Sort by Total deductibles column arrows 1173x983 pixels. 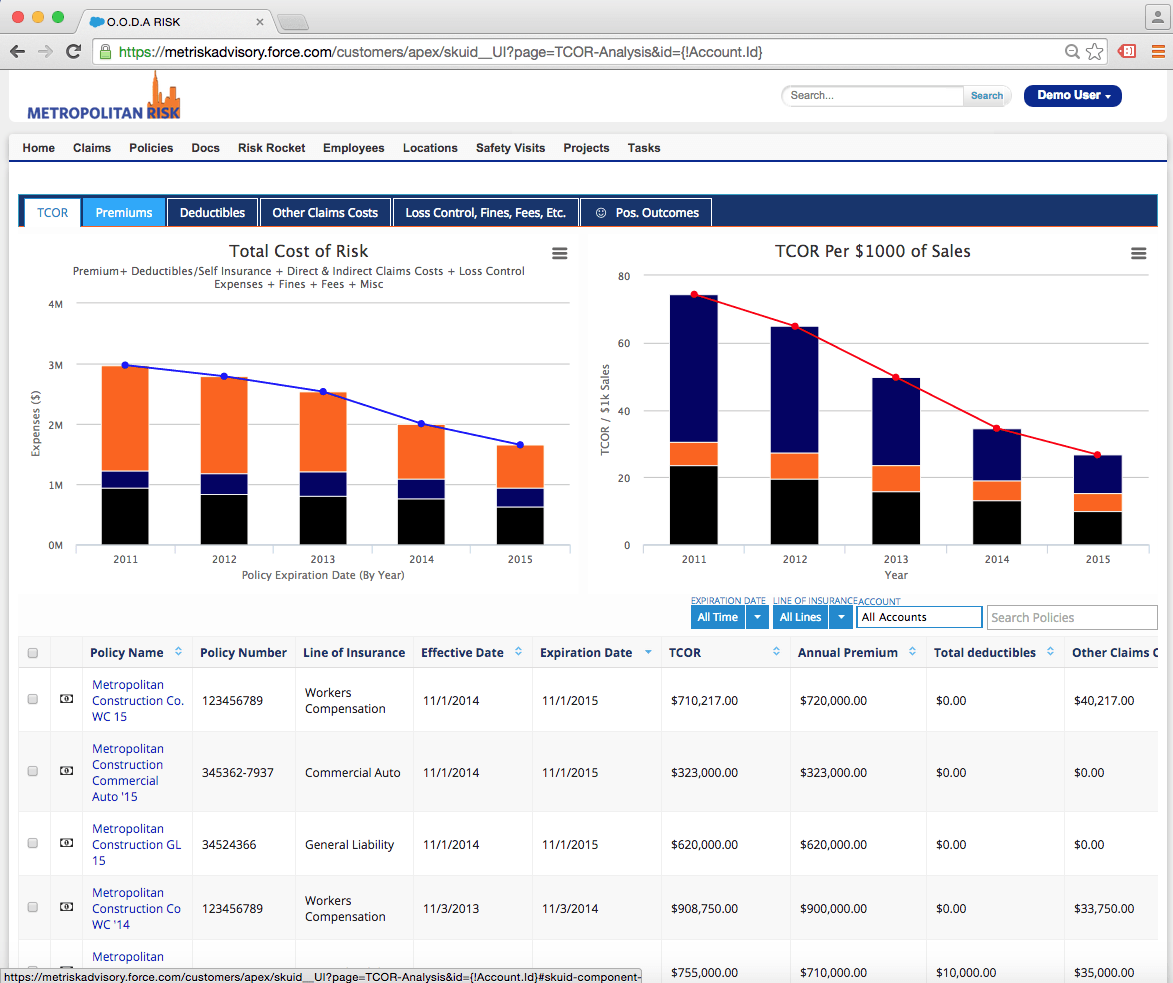[1050, 652]
